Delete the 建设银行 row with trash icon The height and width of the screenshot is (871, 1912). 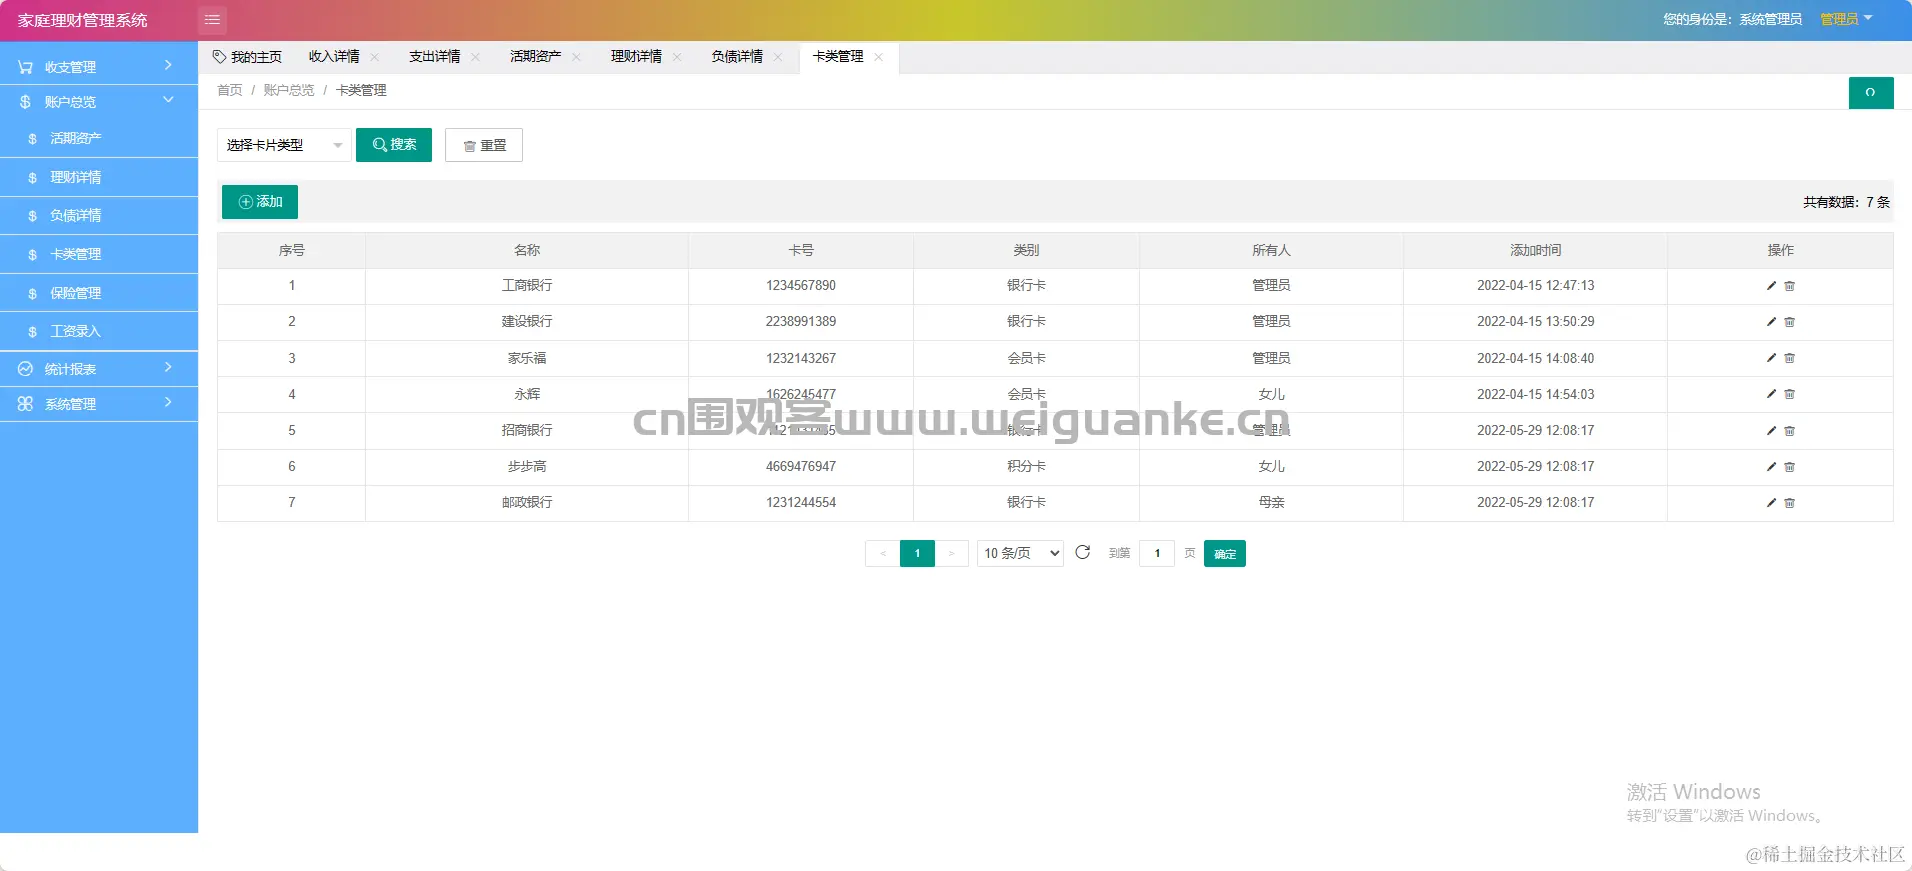coord(1790,322)
